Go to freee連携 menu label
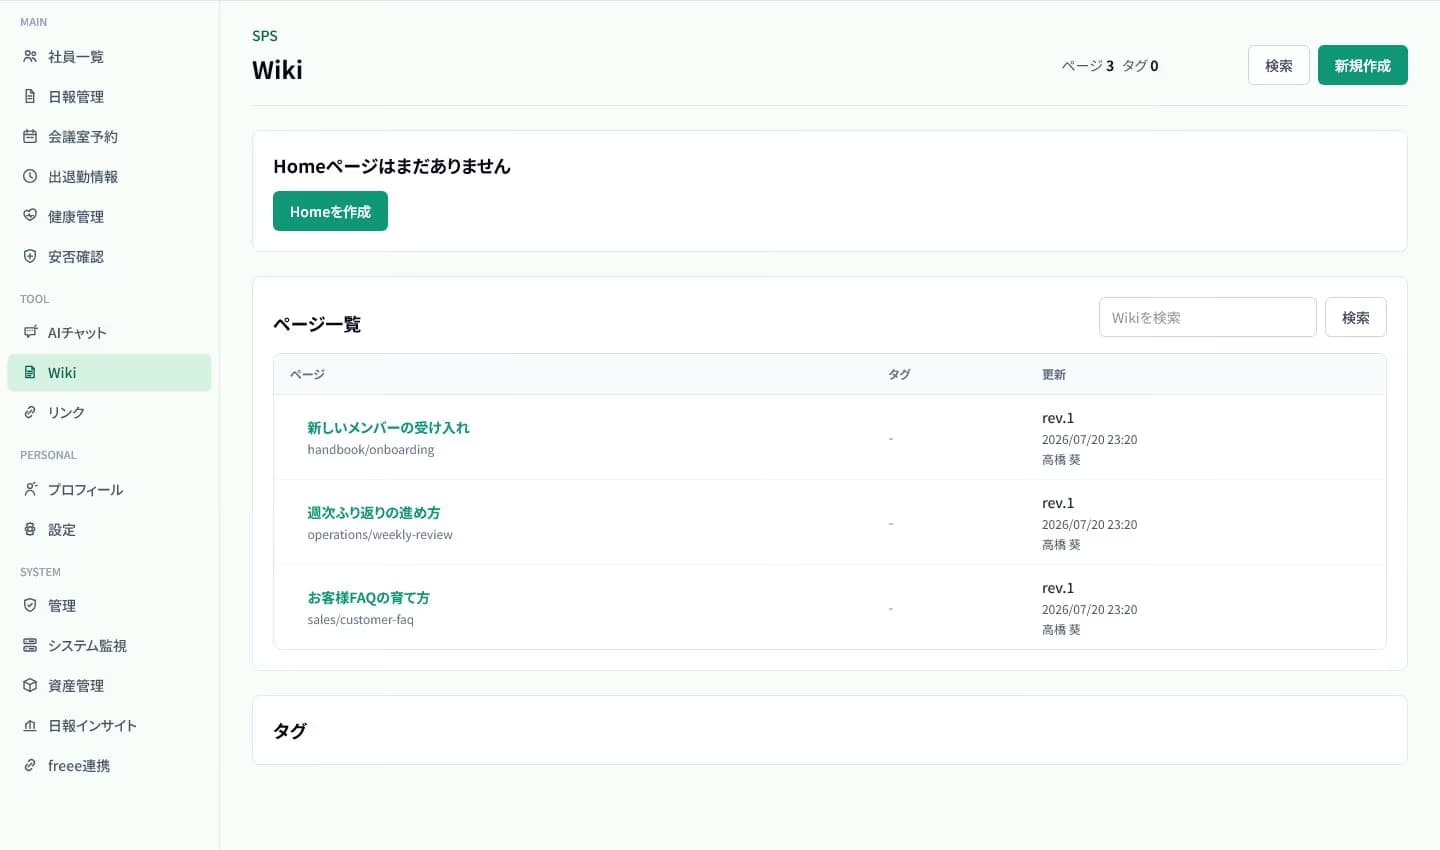 pos(79,766)
